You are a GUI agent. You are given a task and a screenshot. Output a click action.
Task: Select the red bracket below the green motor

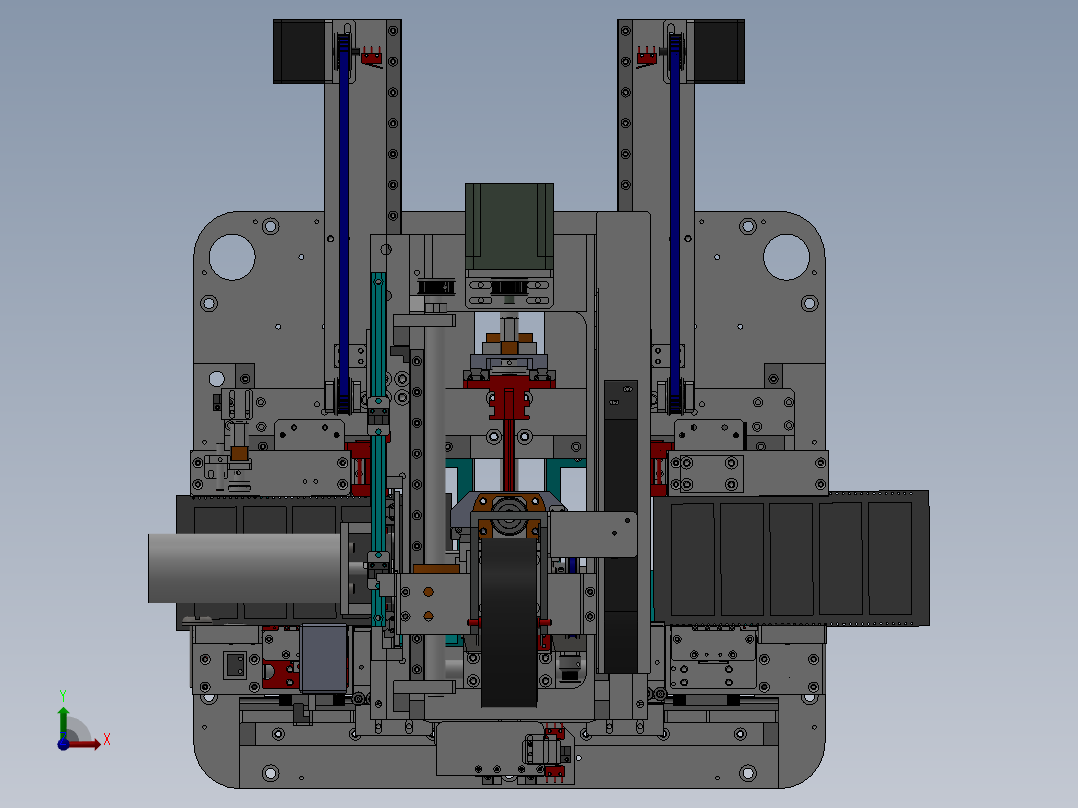(x=509, y=397)
